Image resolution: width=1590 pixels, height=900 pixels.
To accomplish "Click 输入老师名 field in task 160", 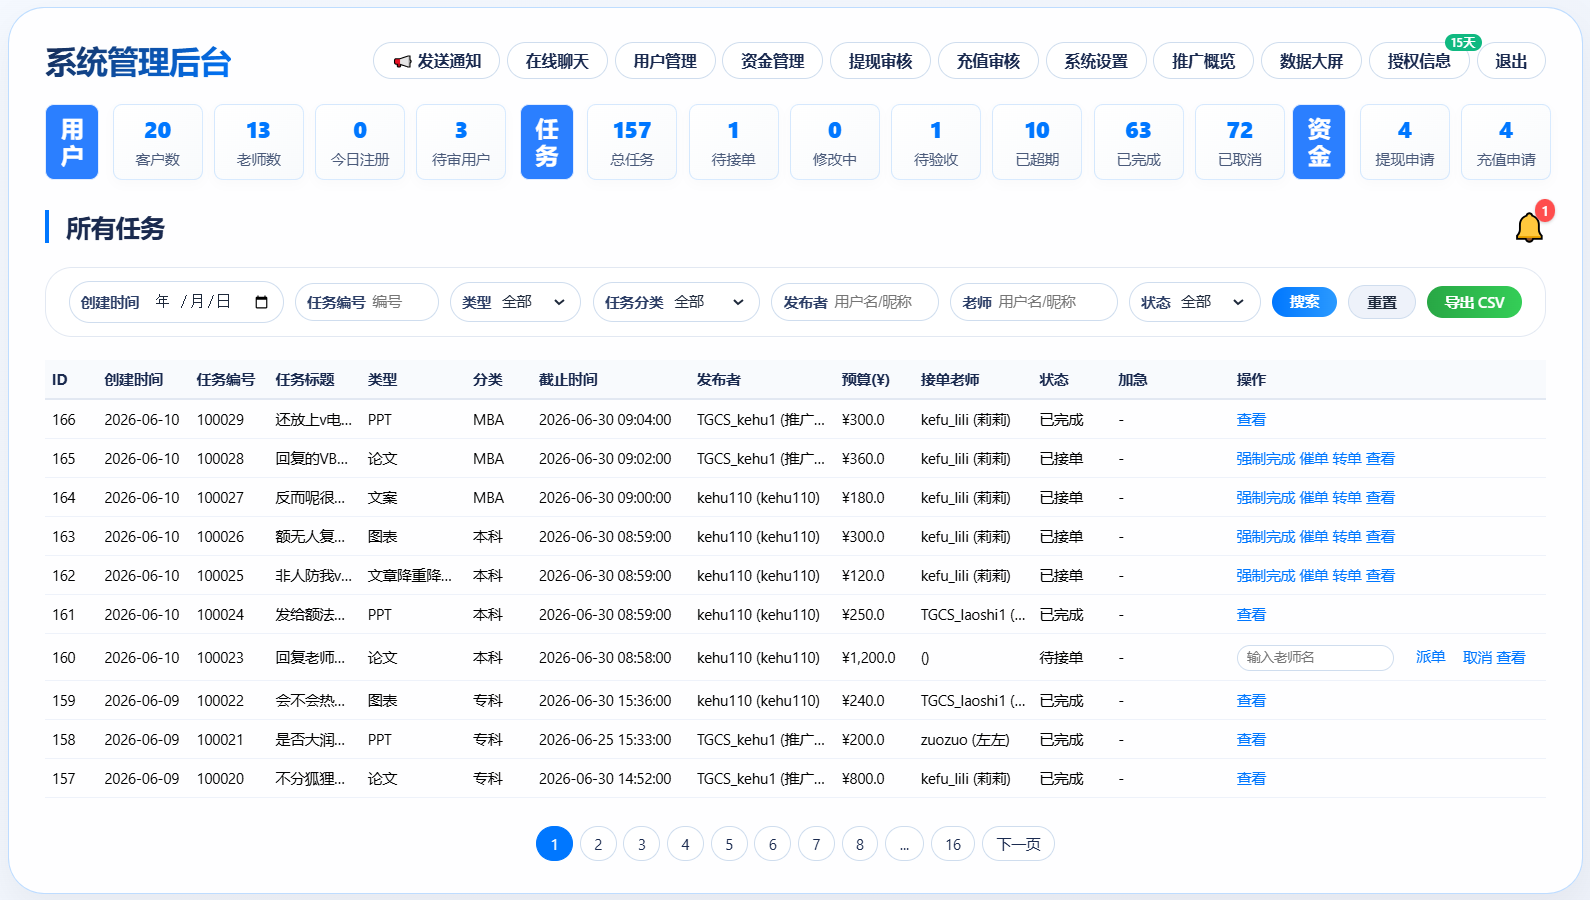I will coord(1315,657).
